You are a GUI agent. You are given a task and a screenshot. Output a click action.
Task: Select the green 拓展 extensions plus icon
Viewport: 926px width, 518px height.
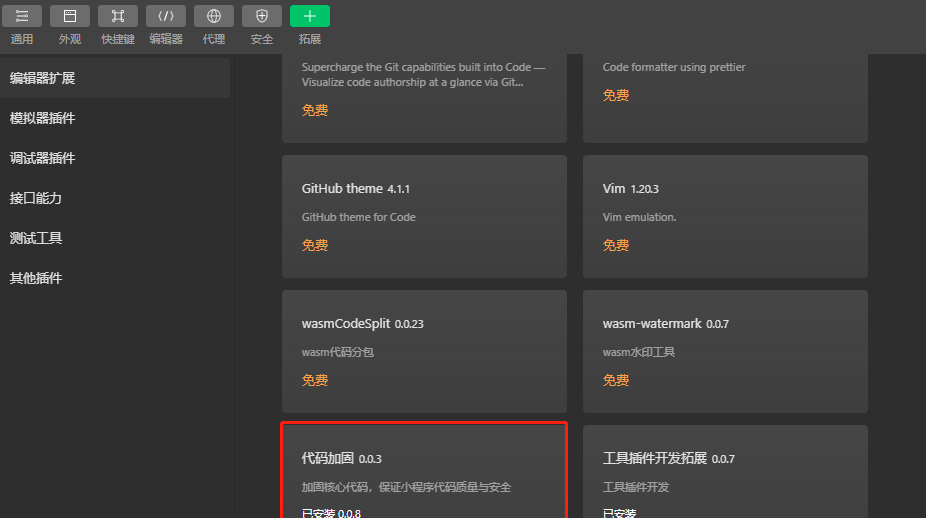(x=309, y=16)
